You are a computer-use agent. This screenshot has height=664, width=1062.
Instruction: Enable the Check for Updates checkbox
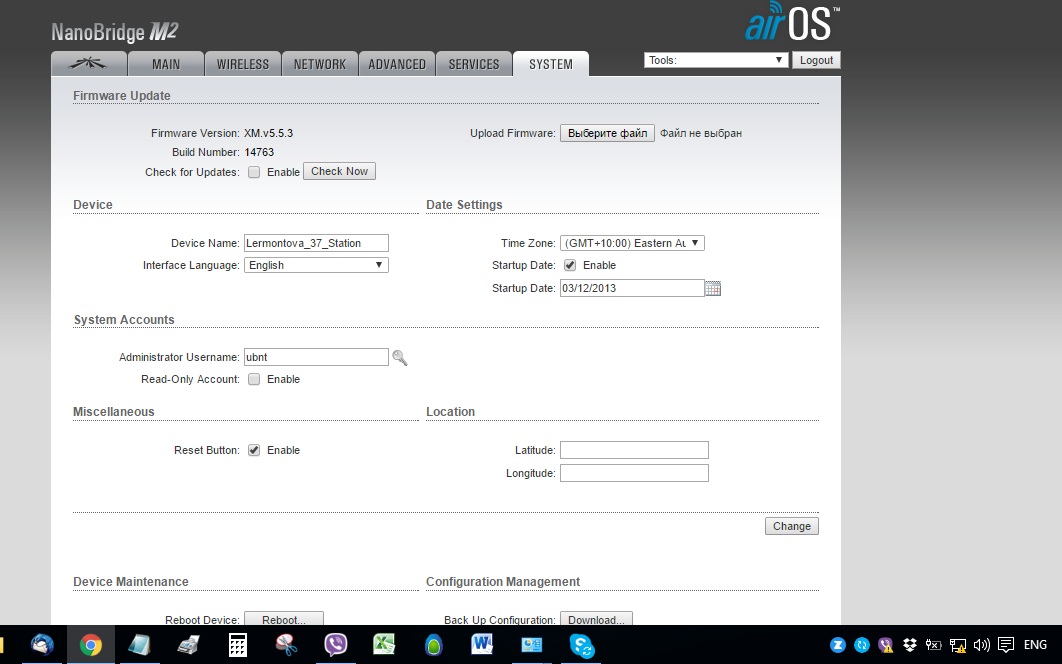pos(254,172)
